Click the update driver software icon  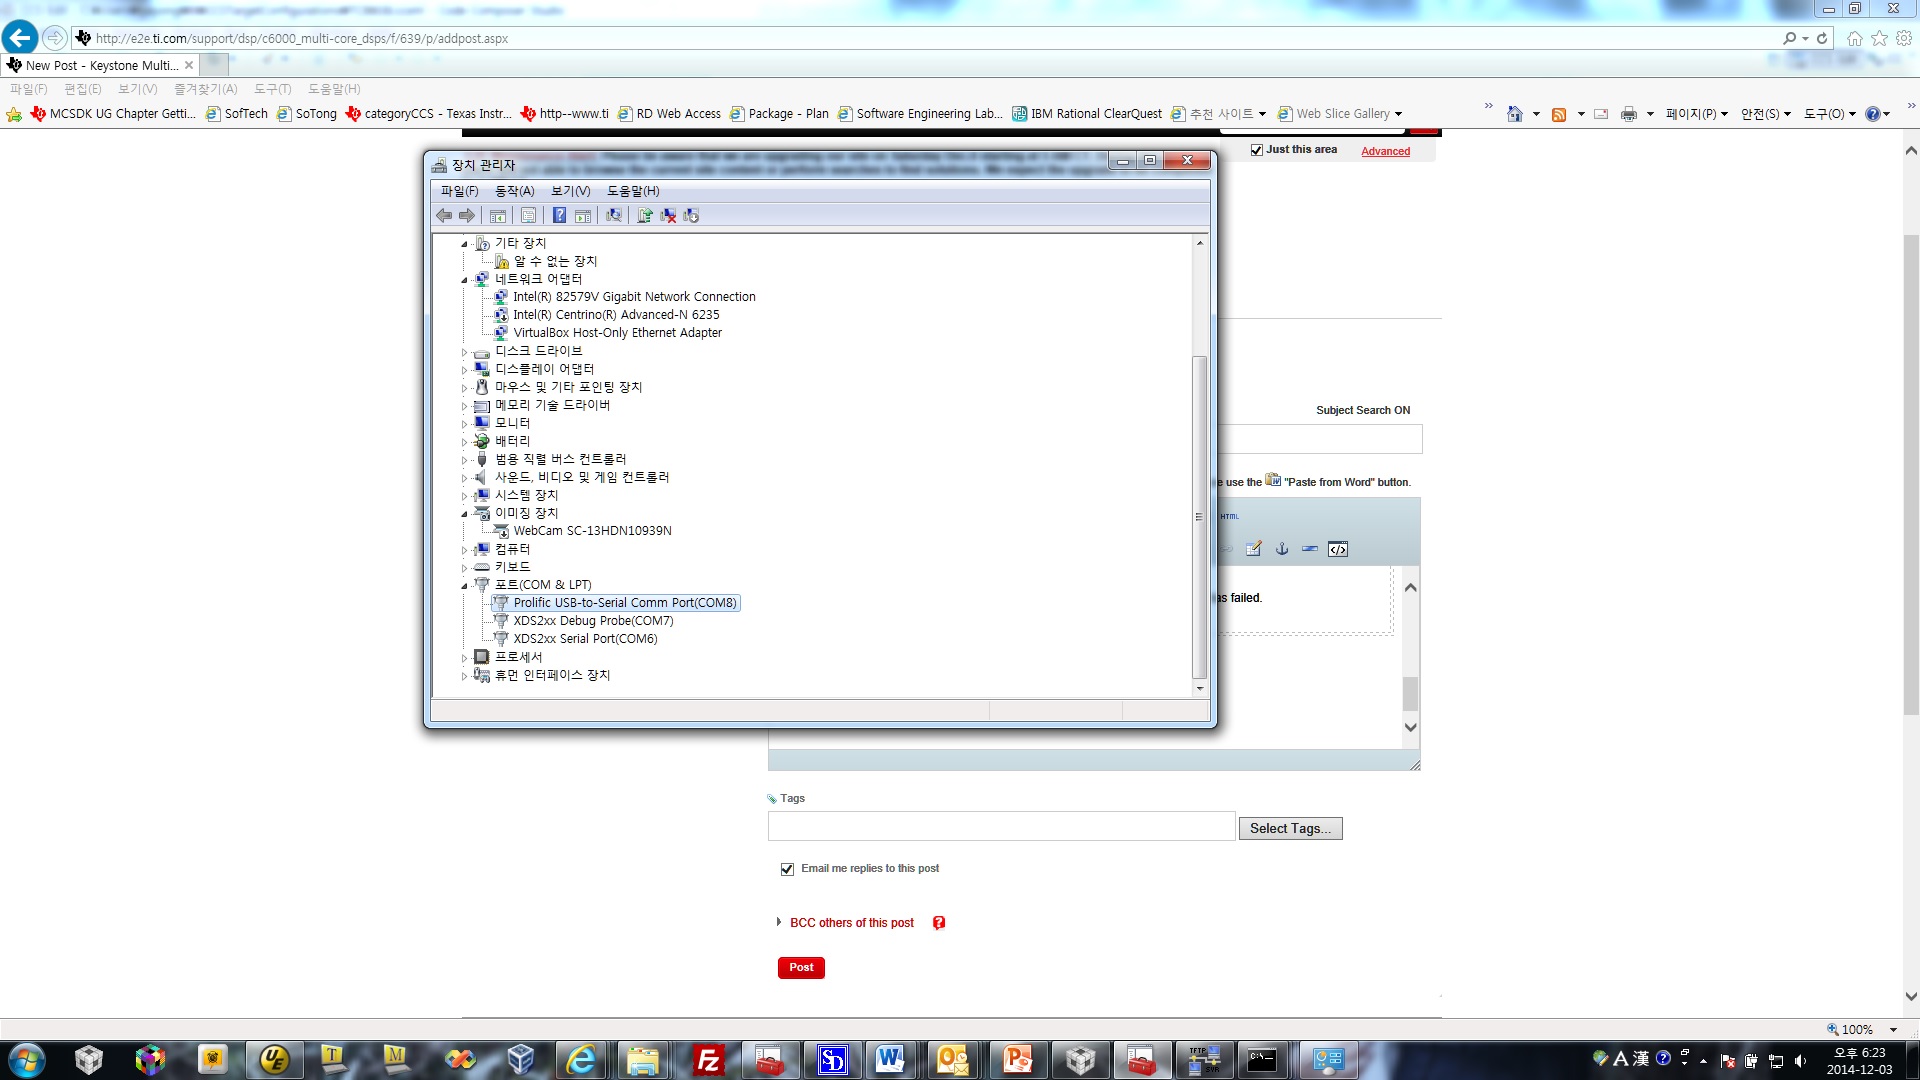[x=645, y=215]
